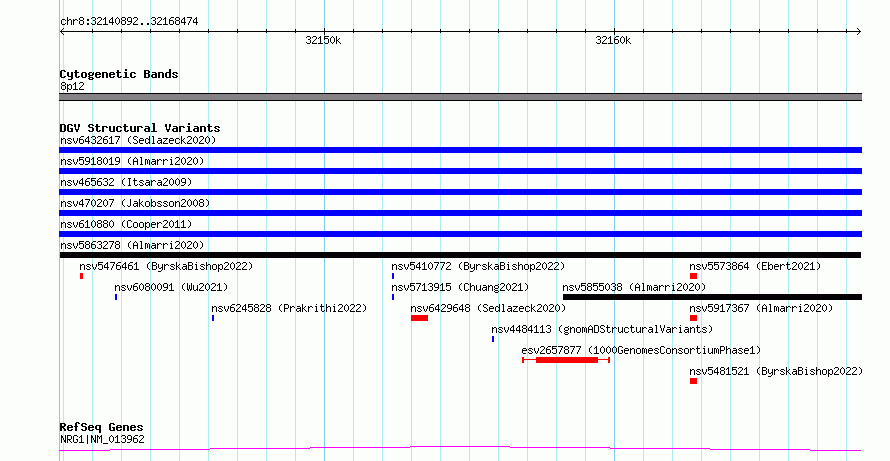
Task: Click nsv5573864 (Ebert2021) label
Action: point(755,266)
